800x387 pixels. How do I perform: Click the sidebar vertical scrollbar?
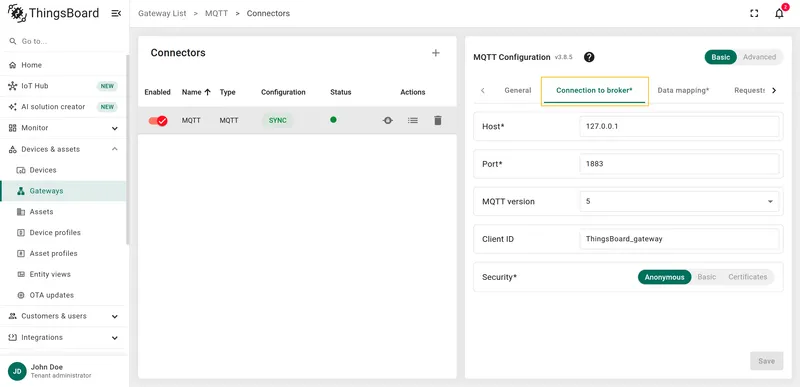pyautogui.click(x=128, y=149)
